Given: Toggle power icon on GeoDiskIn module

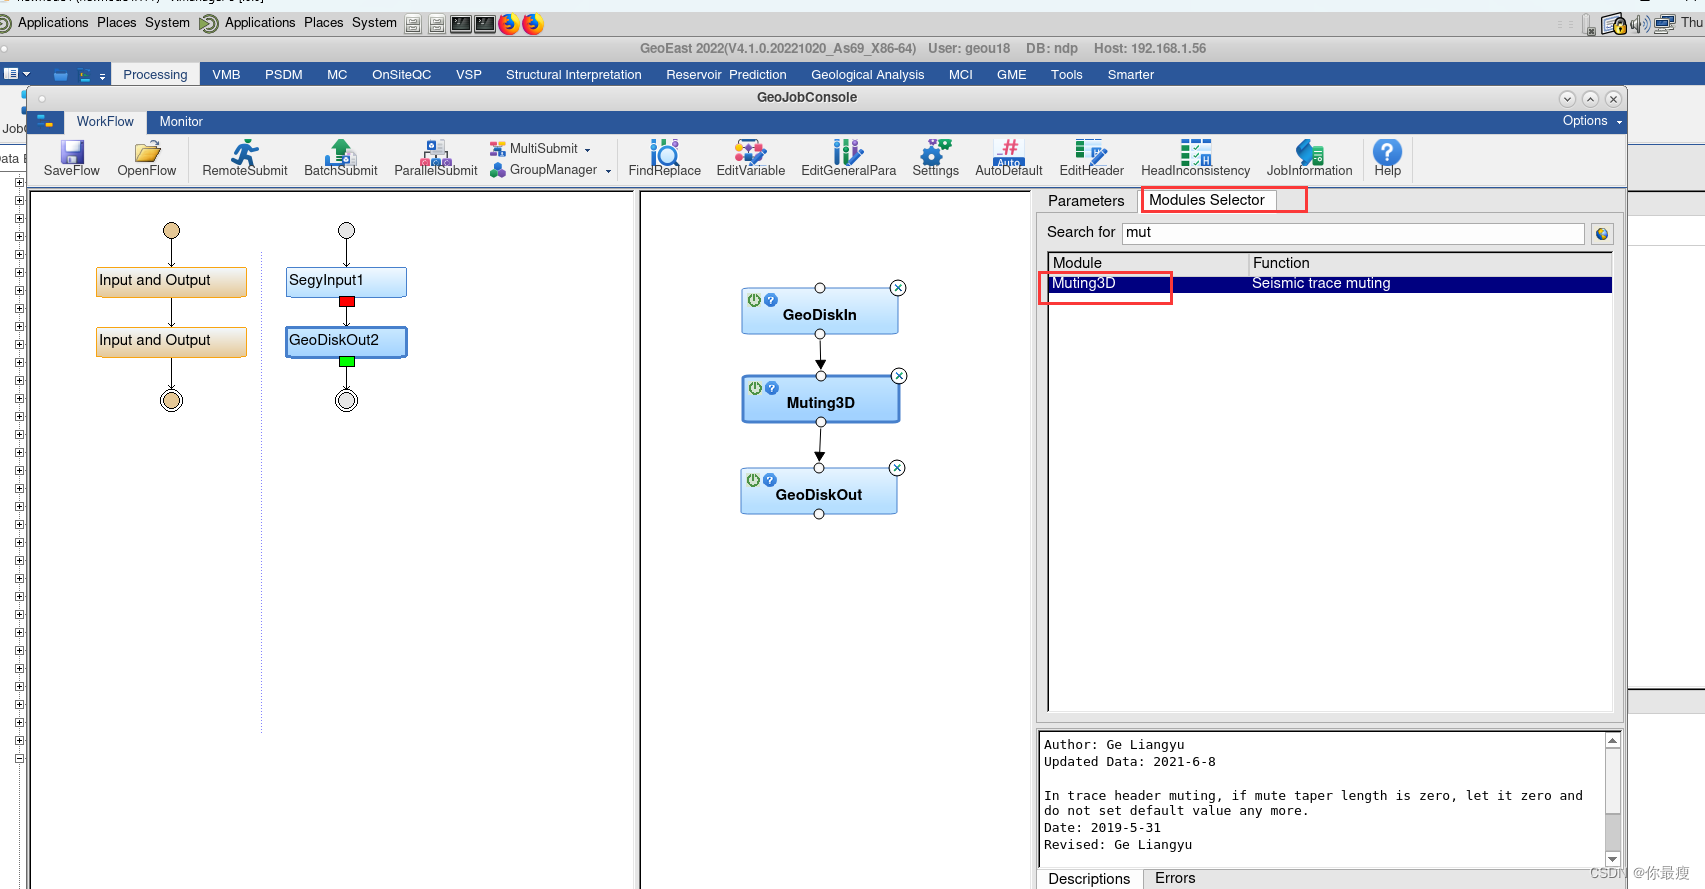Looking at the screenshot, I should pyautogui.click(x=755, y=300).
